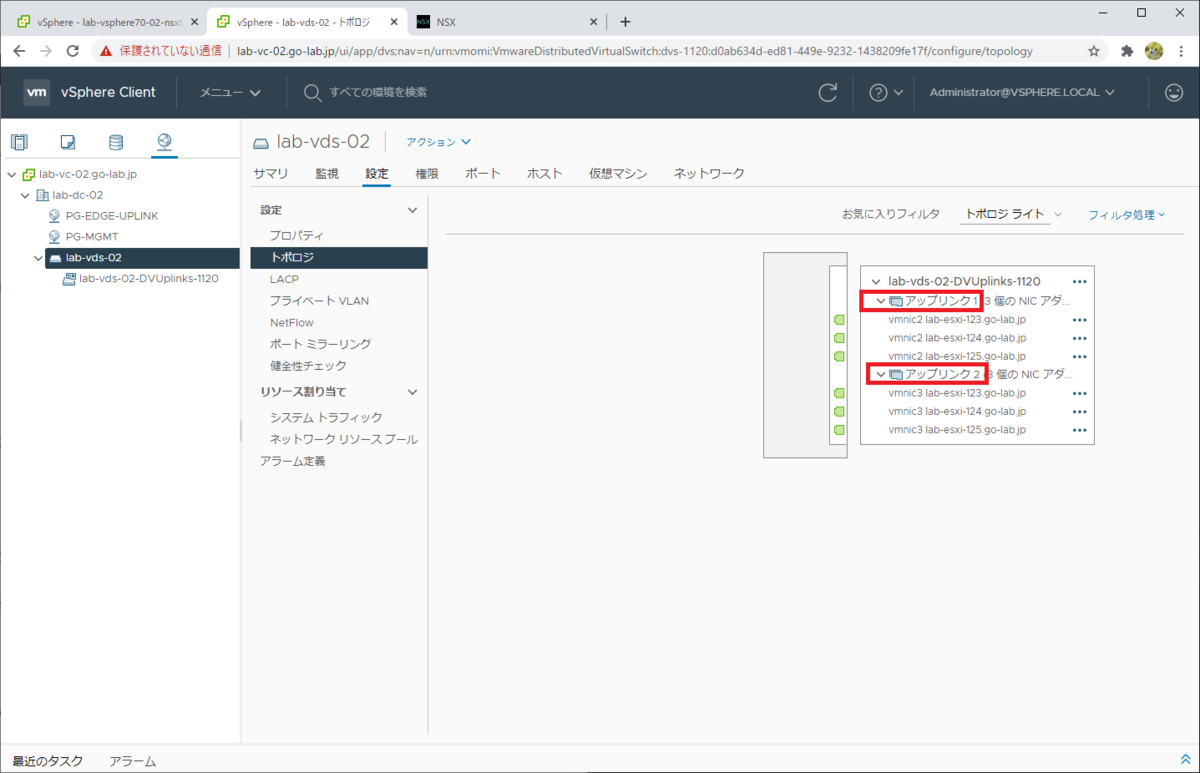Open ellipsis menu for vmnic2 lab-esxi-123

[1079, 320]
